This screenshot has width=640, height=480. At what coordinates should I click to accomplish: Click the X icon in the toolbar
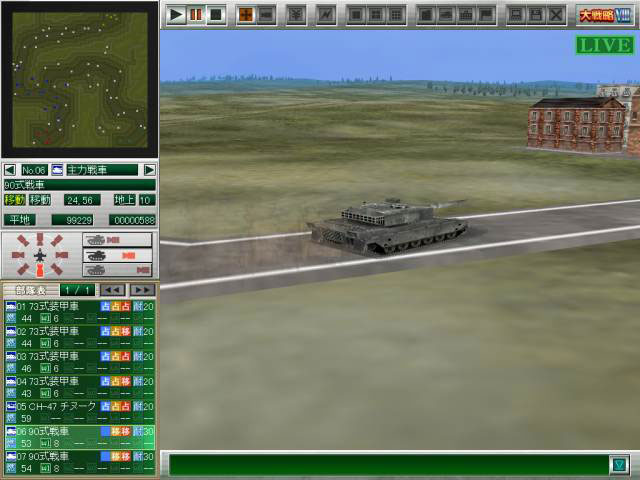pos(556,15)
